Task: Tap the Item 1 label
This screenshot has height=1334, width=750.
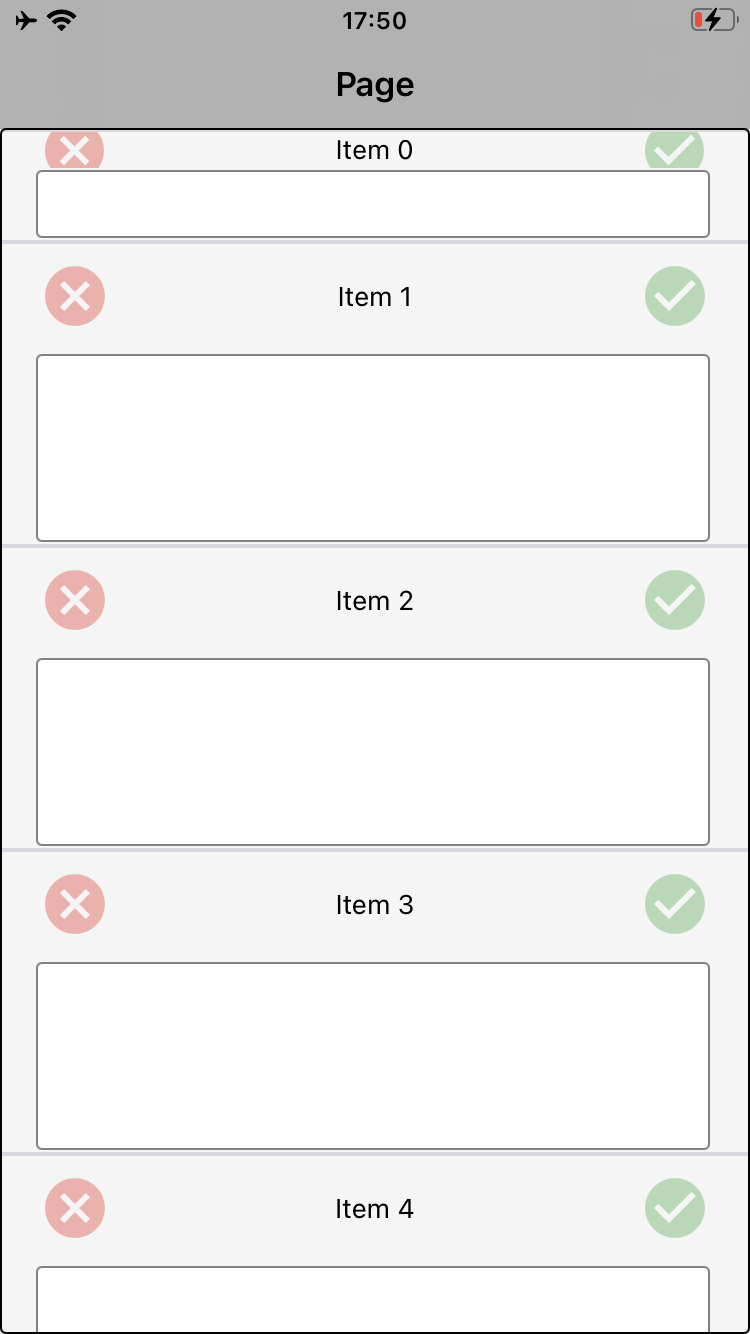Action: point(375,297)
